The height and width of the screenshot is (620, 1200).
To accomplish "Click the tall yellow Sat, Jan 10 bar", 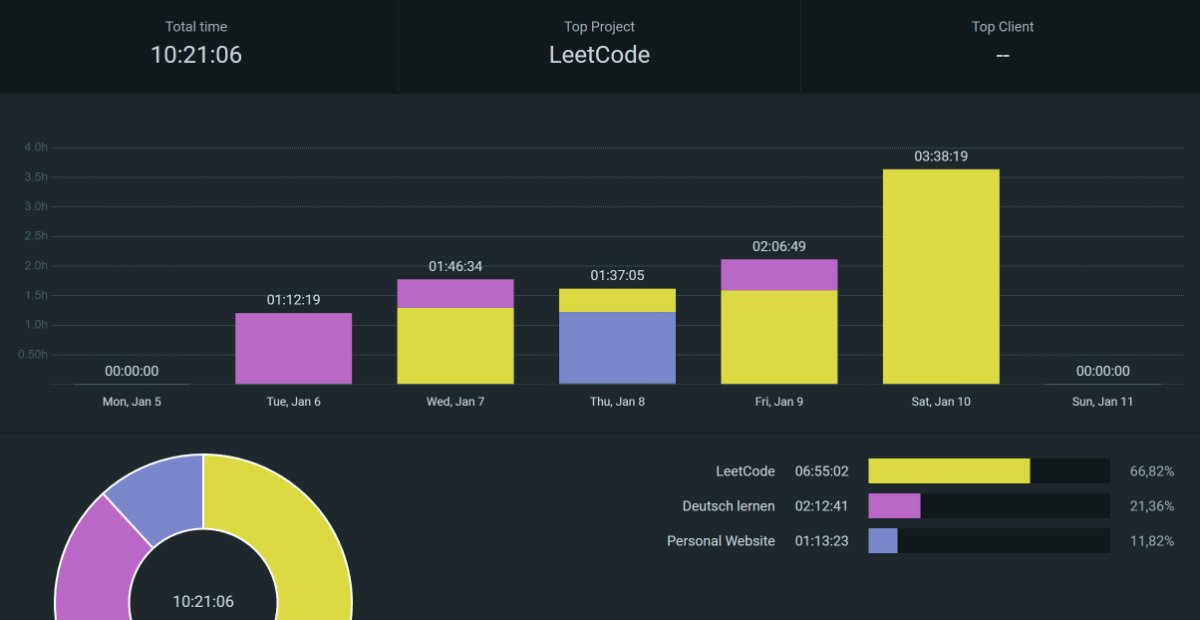I will [941, 276].
